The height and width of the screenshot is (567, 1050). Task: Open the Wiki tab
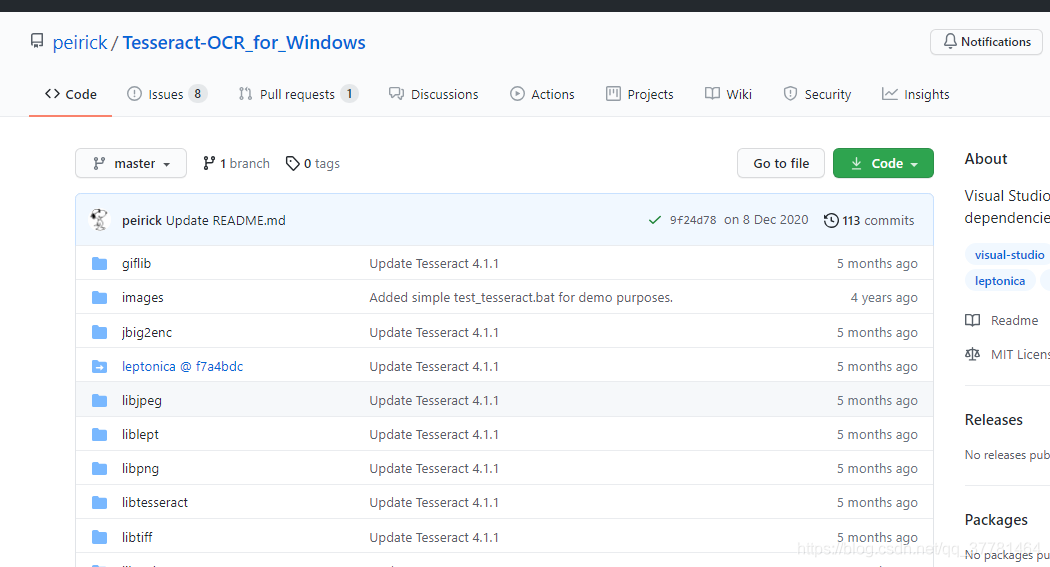point(728,94)
